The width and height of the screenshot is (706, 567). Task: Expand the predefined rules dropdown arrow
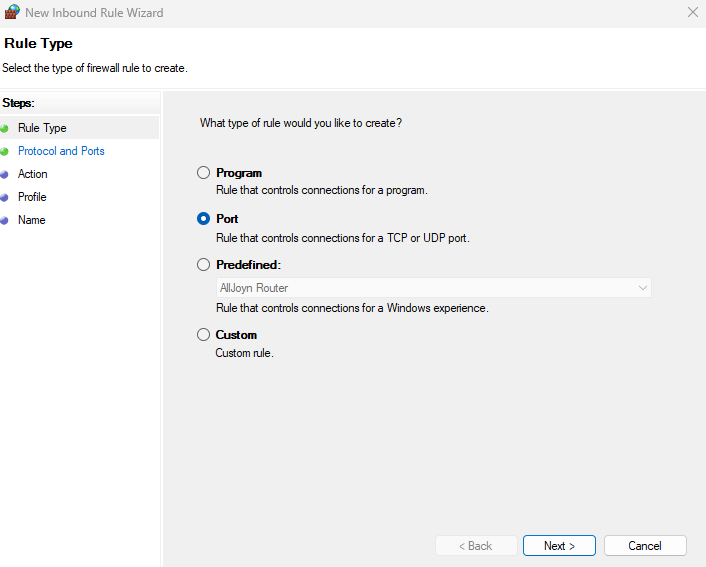pos(642,288)
